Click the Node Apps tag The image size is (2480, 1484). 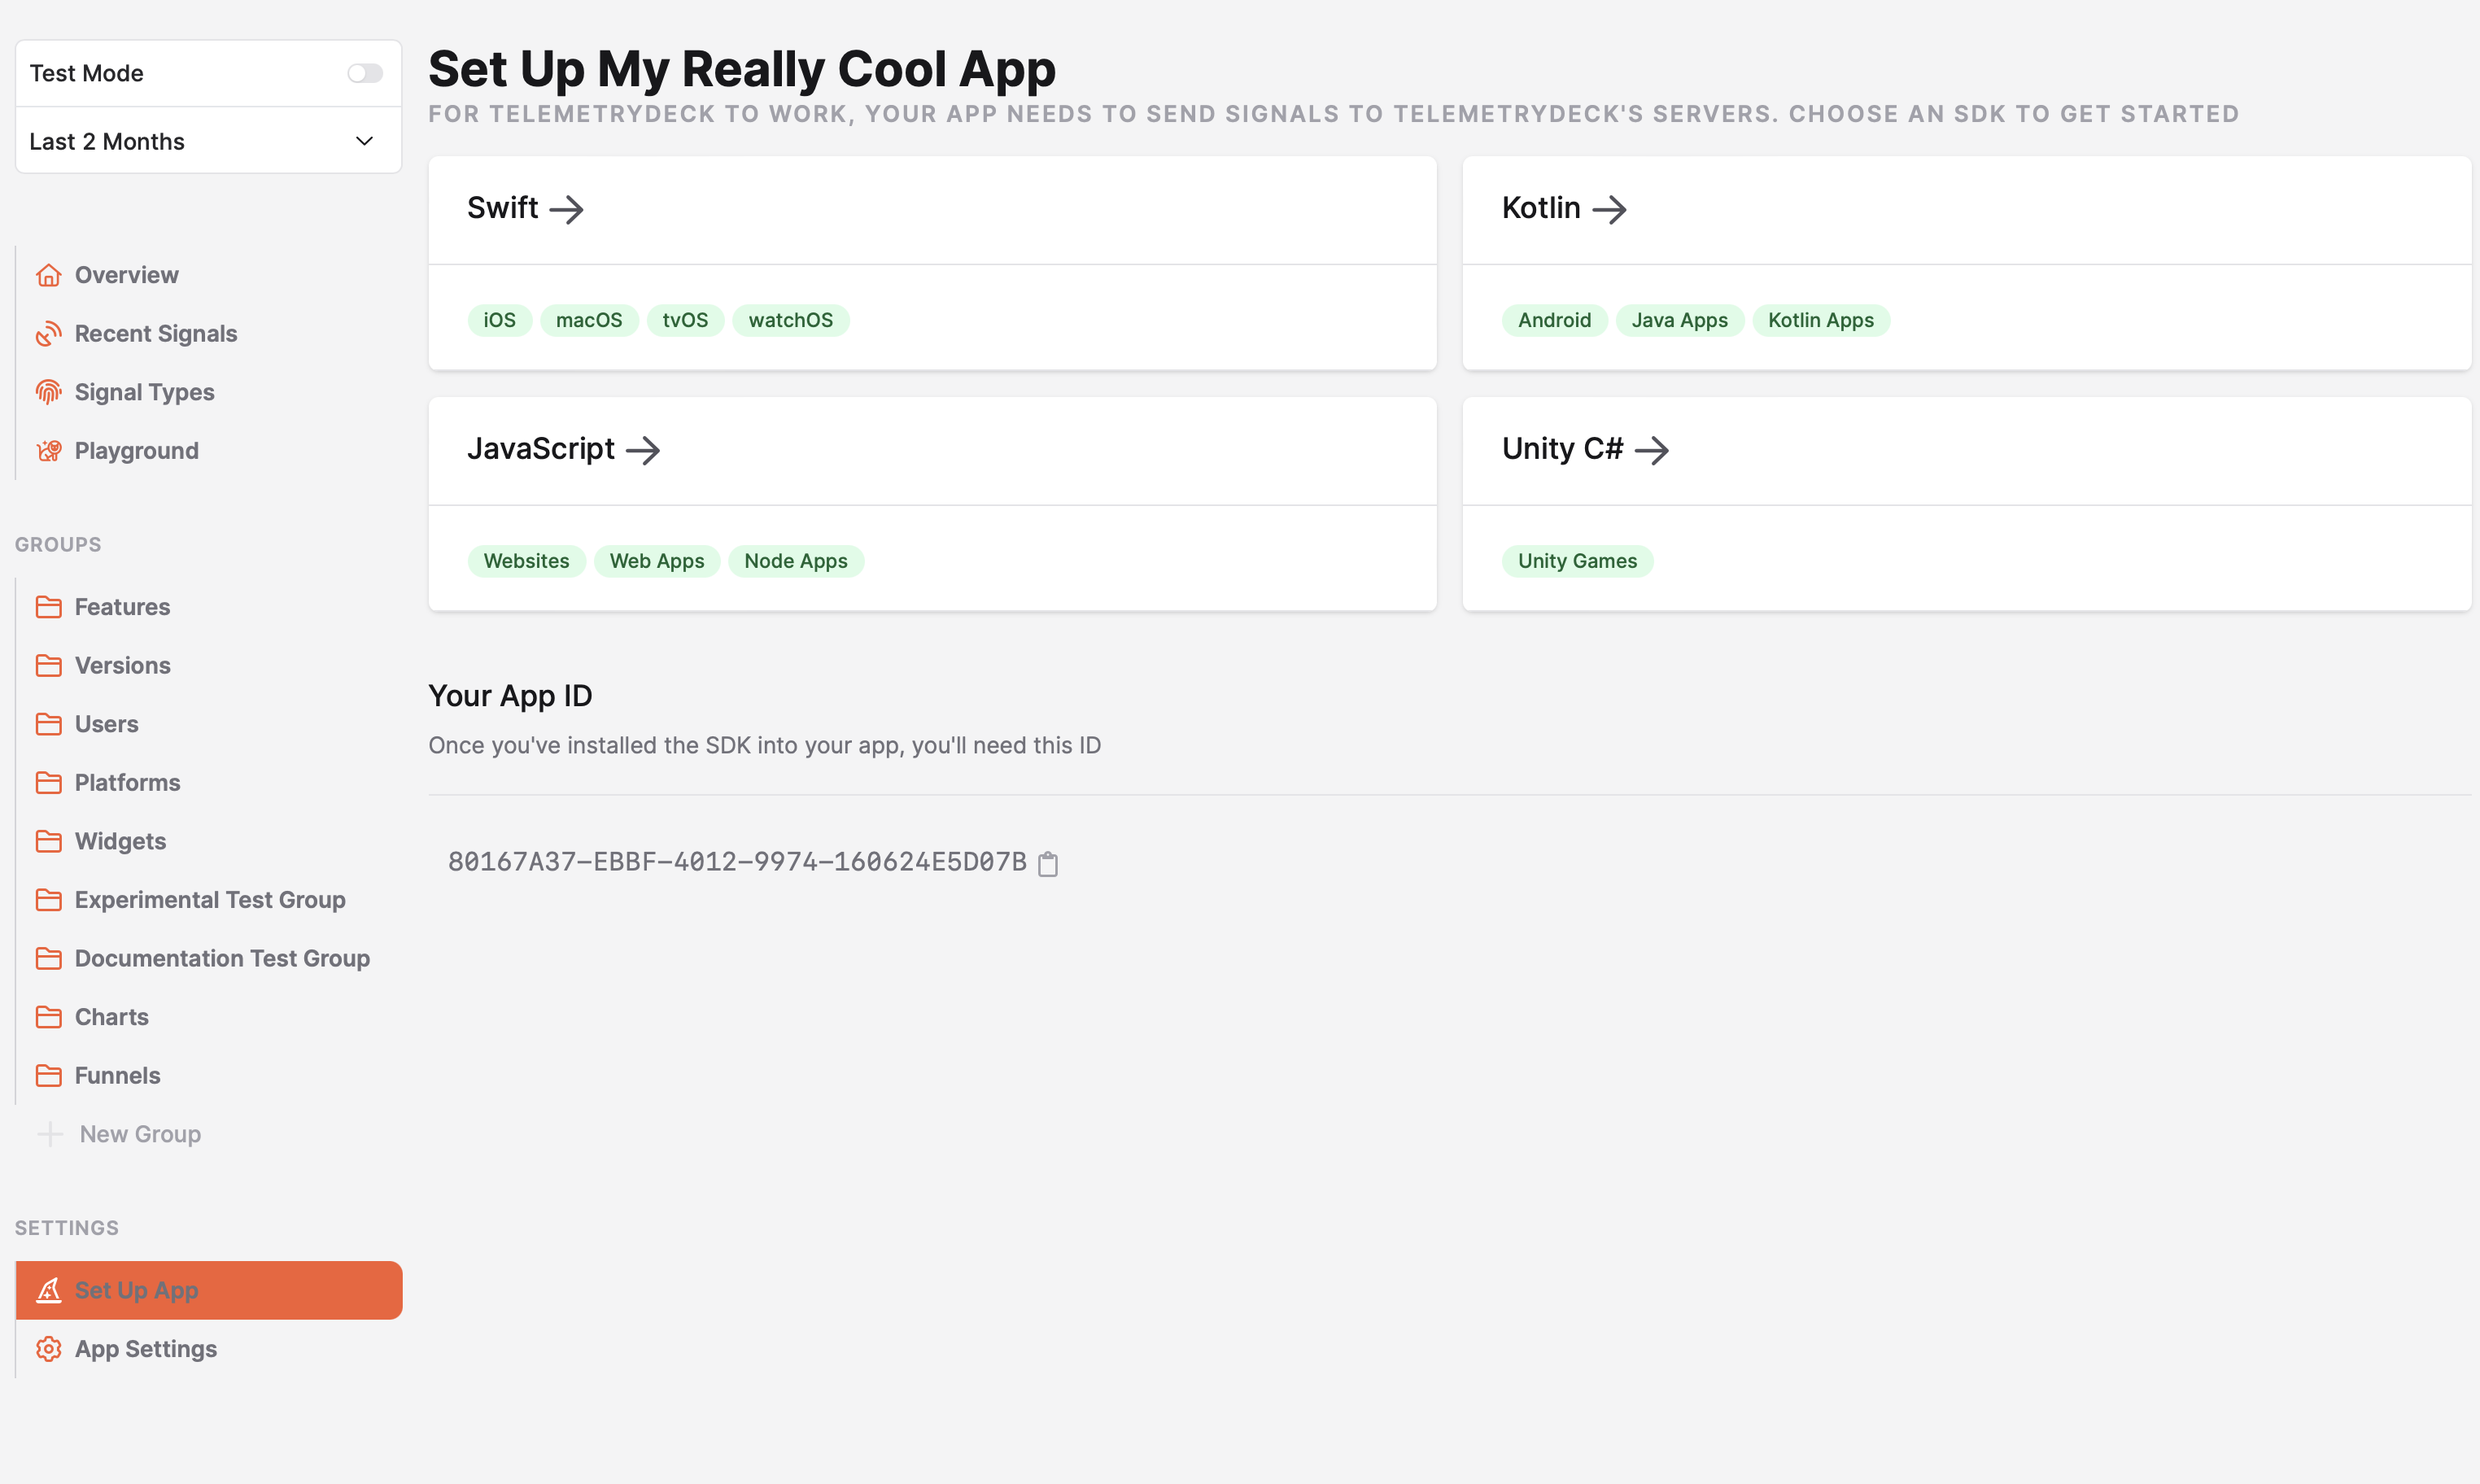click(x=796, y=561)
